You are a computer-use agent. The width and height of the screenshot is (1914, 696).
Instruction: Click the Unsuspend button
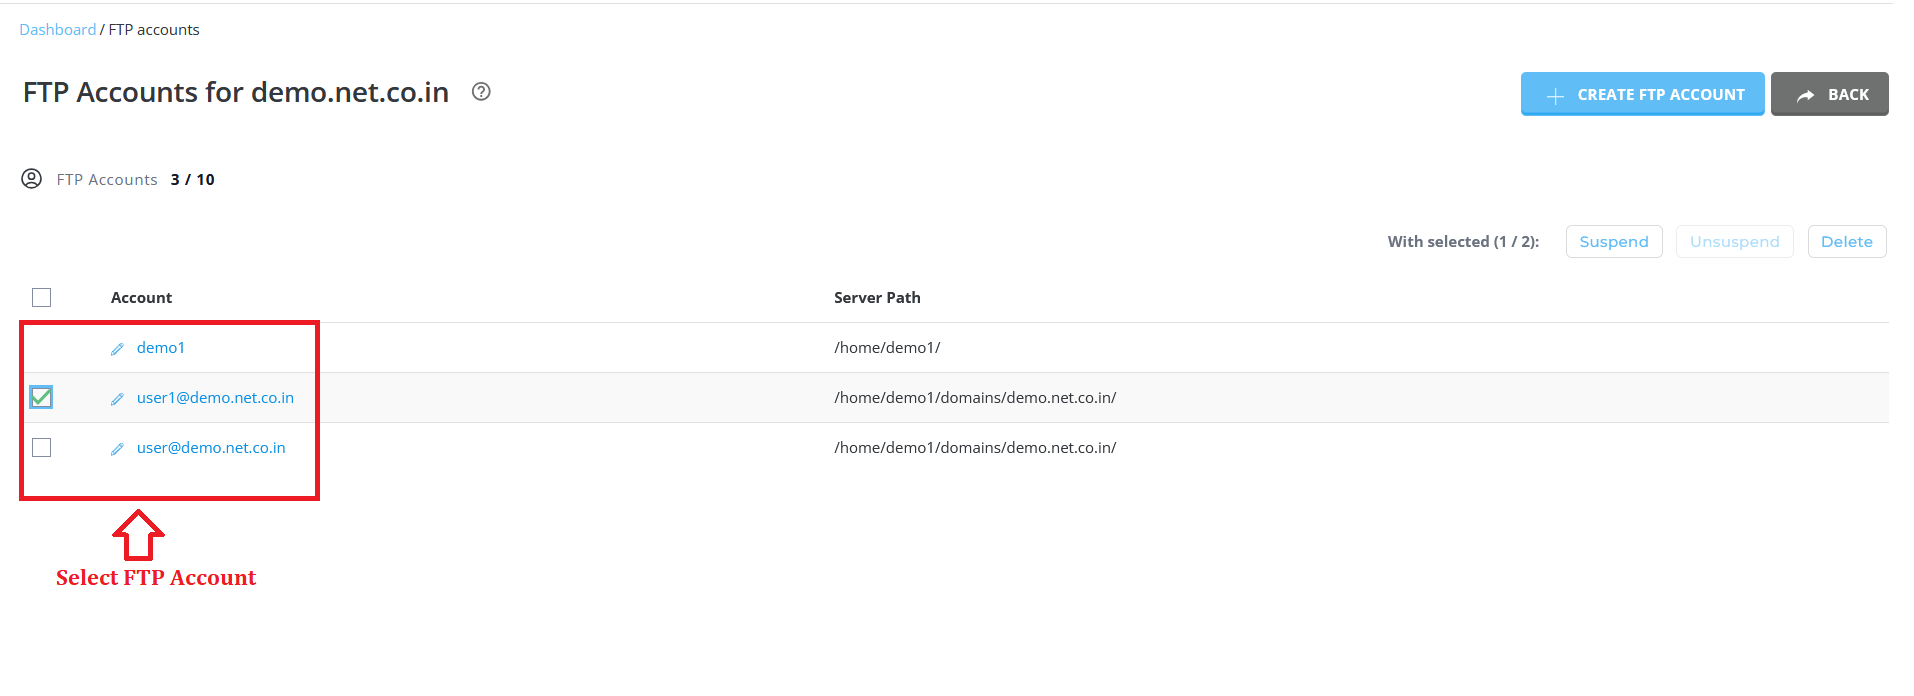coord(1735,242)
